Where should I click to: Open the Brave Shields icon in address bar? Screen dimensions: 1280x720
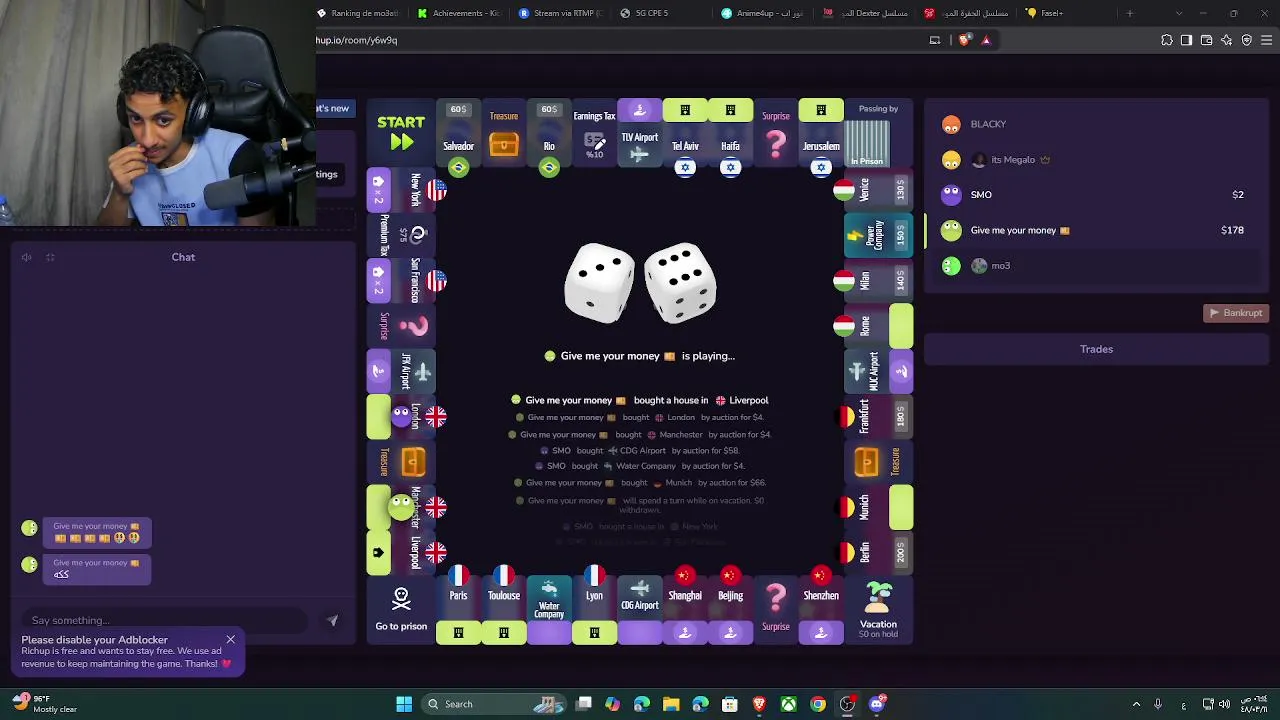pyautogui.click(x=964, y=40)
